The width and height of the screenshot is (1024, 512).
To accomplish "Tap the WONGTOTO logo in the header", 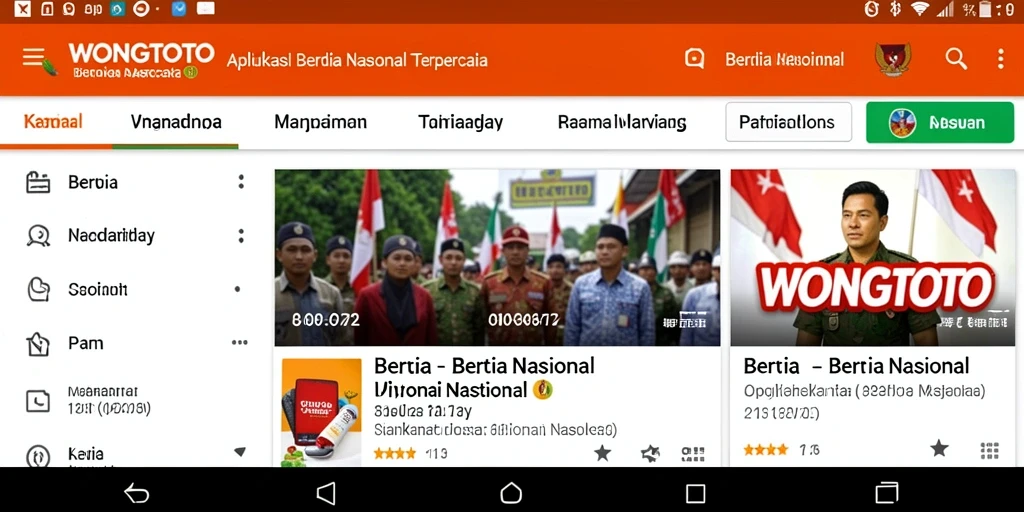I will point(141,53).
